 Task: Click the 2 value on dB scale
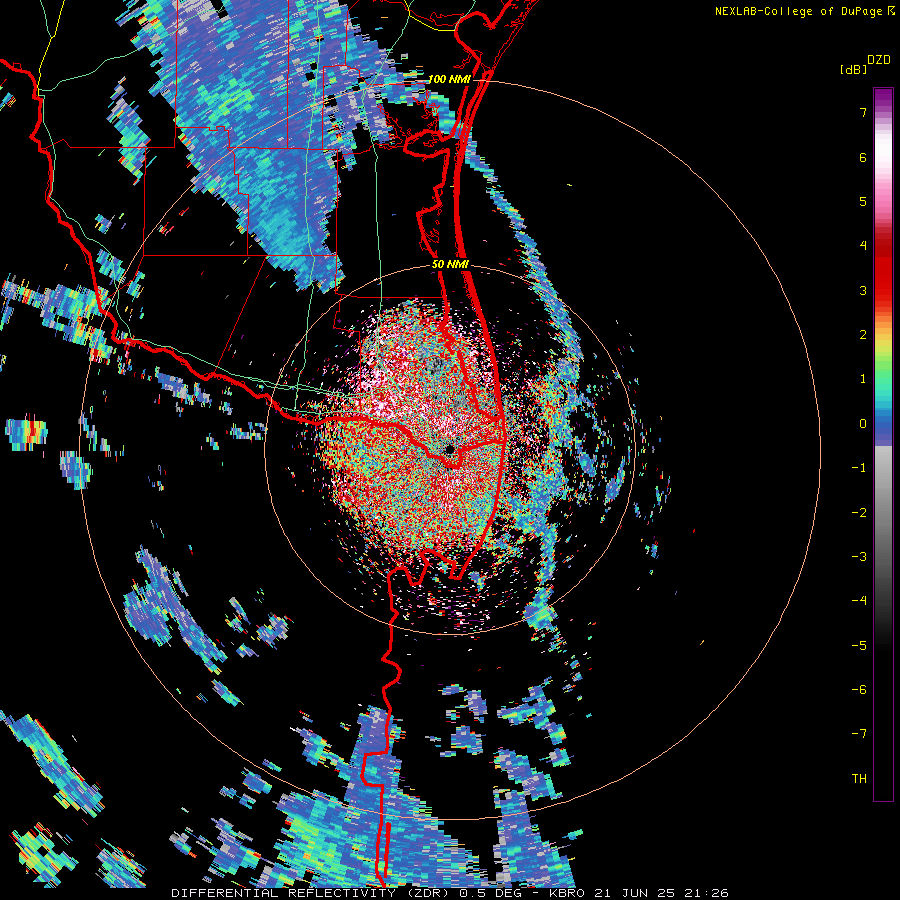pyautogui.click(x=863, y=335)
